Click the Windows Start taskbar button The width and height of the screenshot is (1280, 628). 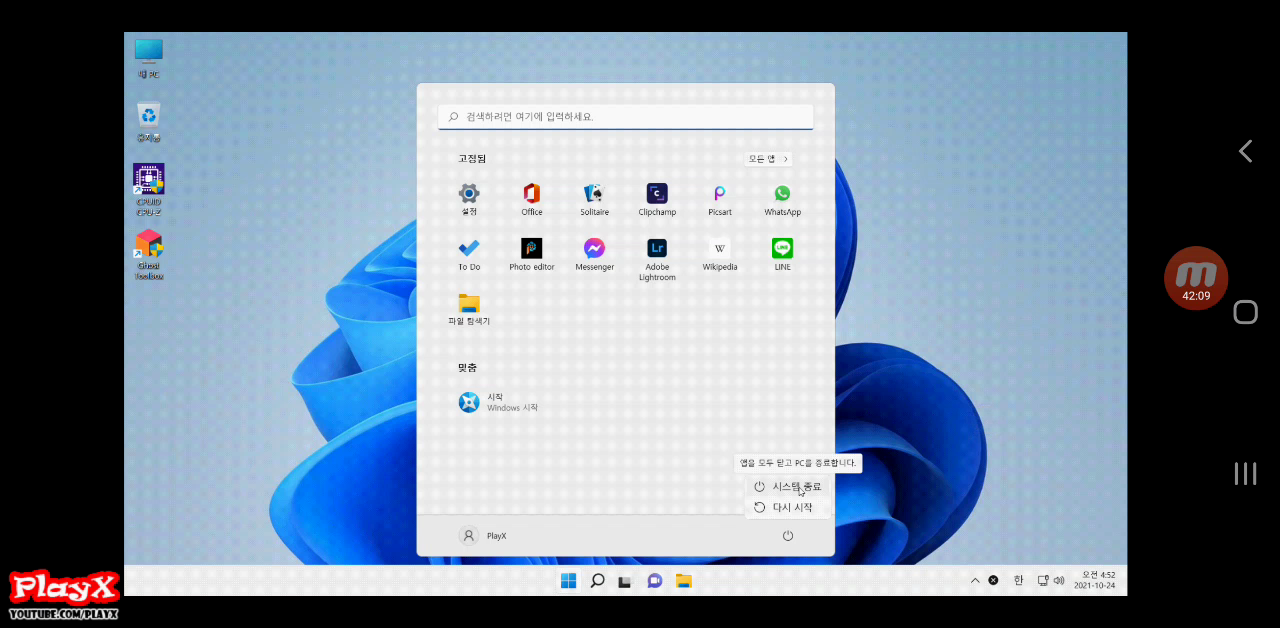coord(568,581)
